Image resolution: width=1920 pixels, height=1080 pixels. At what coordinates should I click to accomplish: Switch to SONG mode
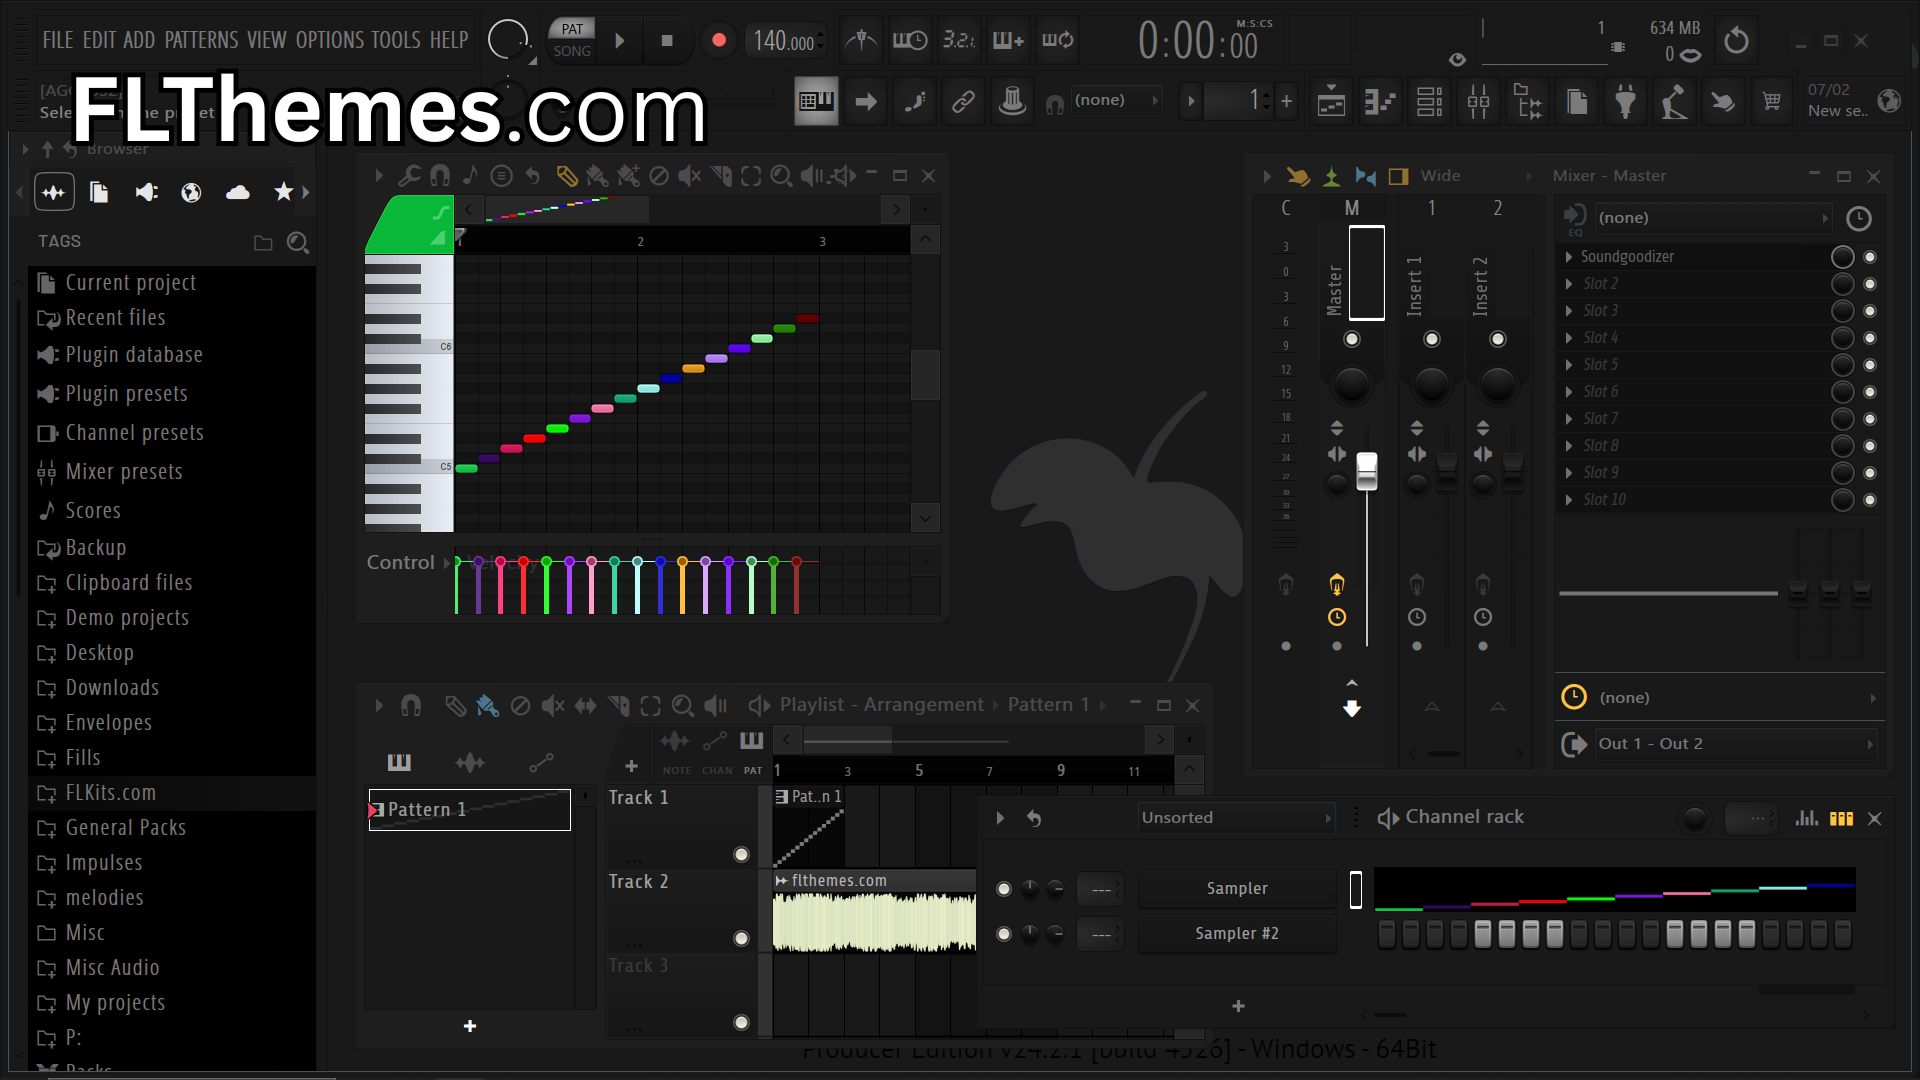(x=572, y=52)
